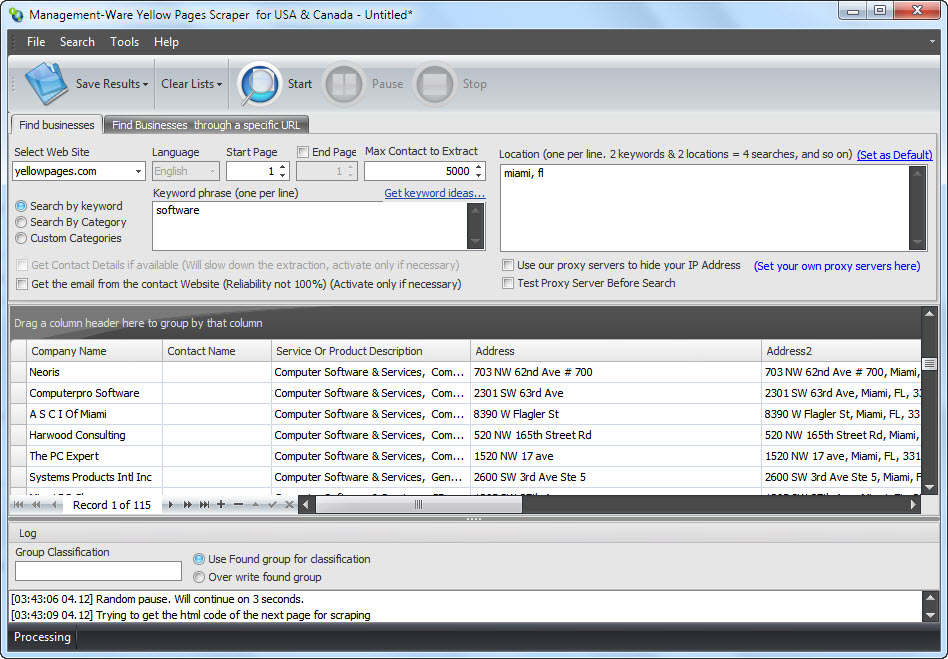Select Over write found group option
The width and height of the screenshot is (948, 659).
click(x=198, y=577)
